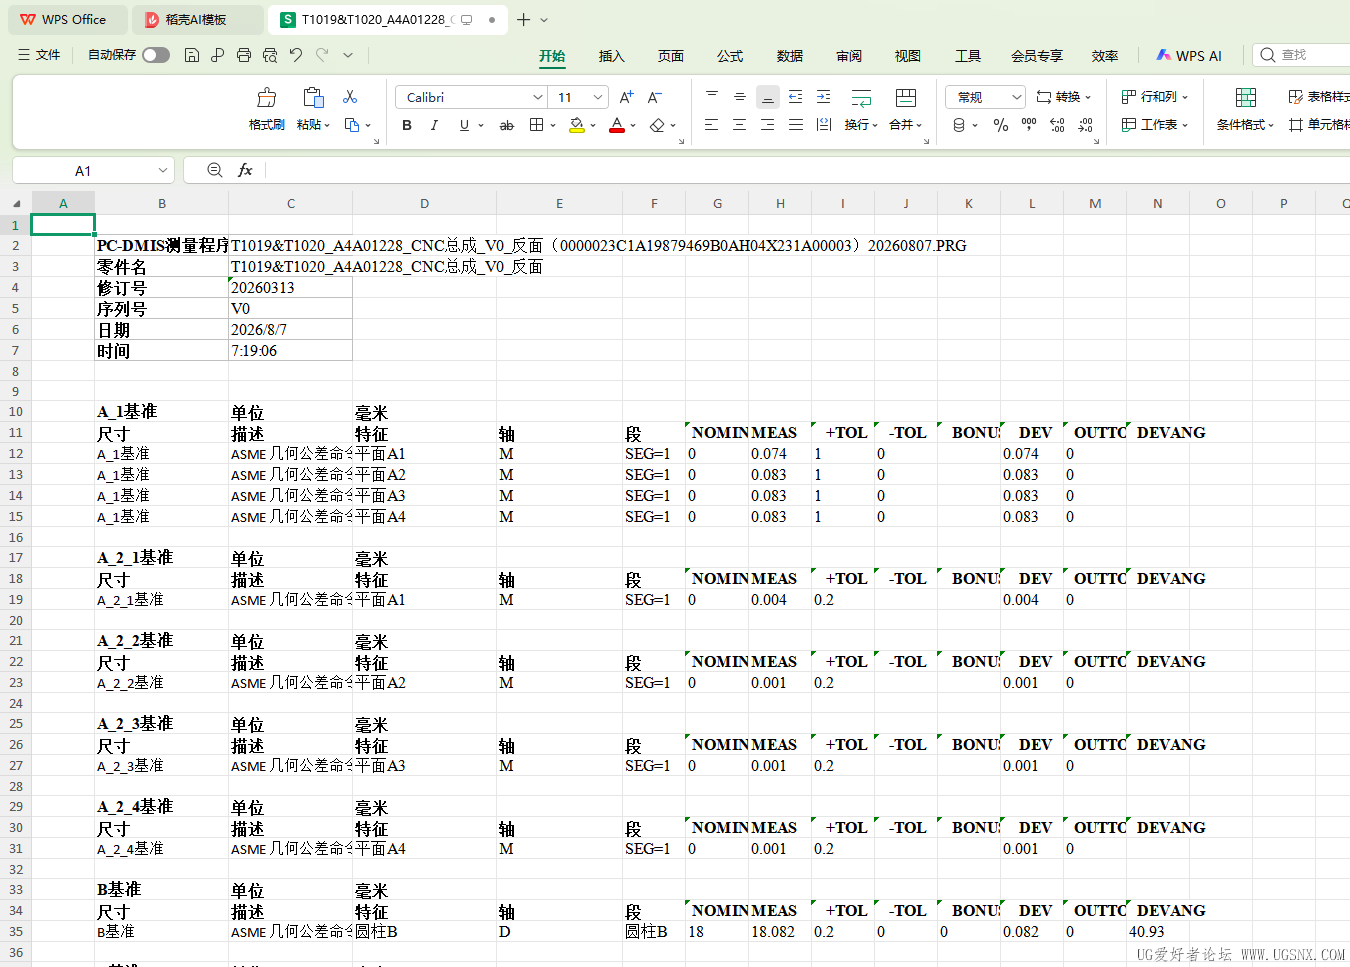Click the 查找 search field

tap(1301, 55)
